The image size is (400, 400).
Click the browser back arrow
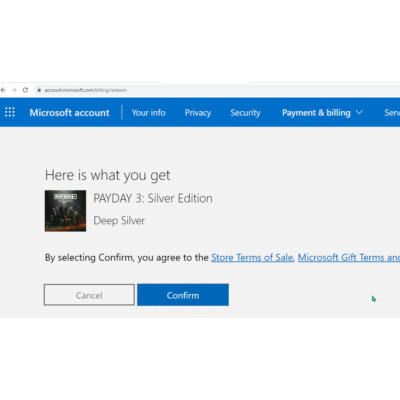(3, 90)
